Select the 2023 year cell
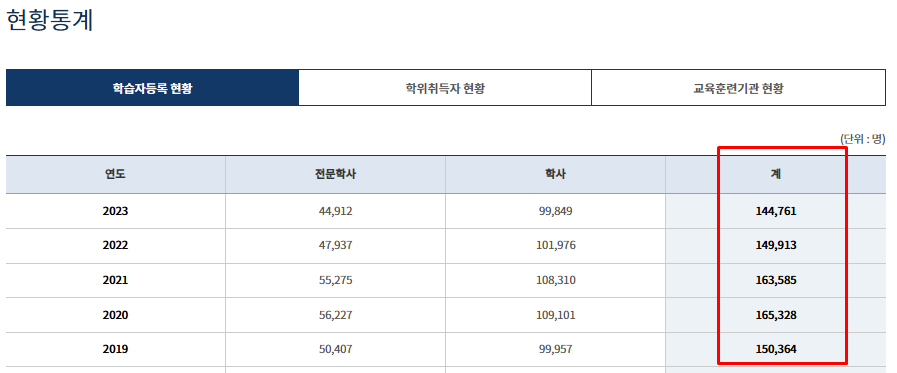Screen dimensions: 897x373 [x=116, y=211]
